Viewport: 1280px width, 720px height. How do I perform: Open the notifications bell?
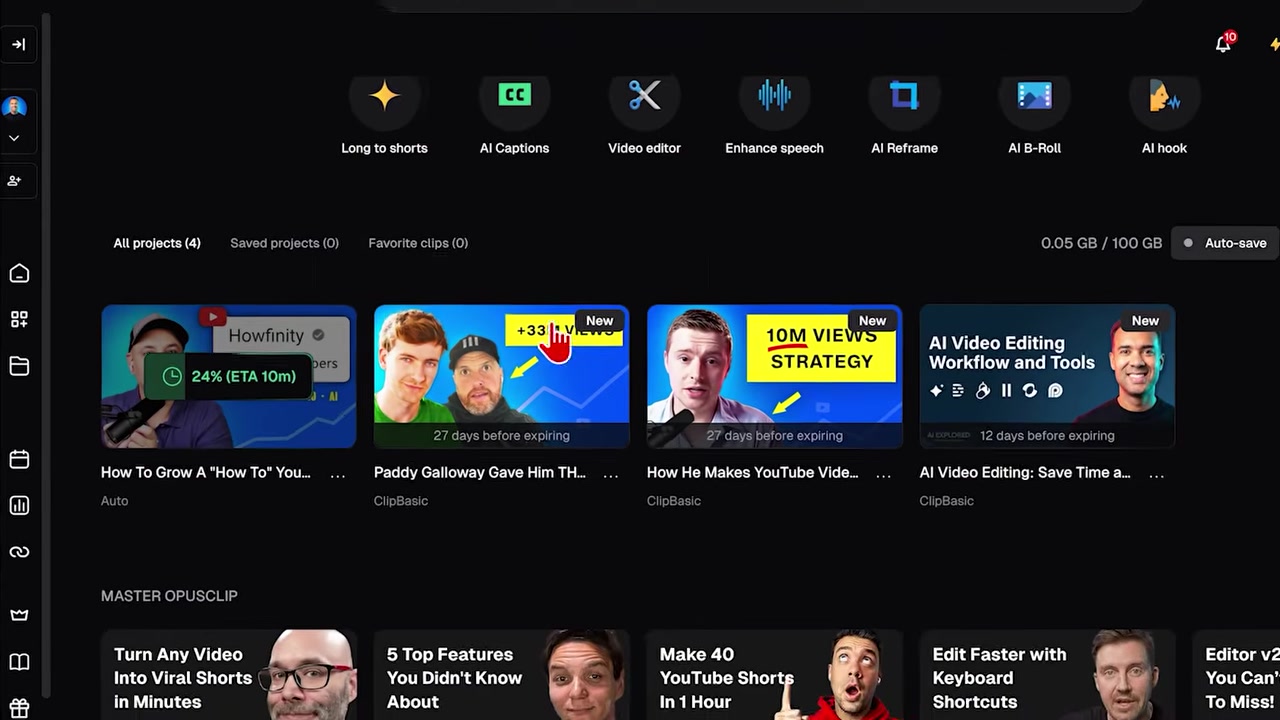pos(1223,43)
